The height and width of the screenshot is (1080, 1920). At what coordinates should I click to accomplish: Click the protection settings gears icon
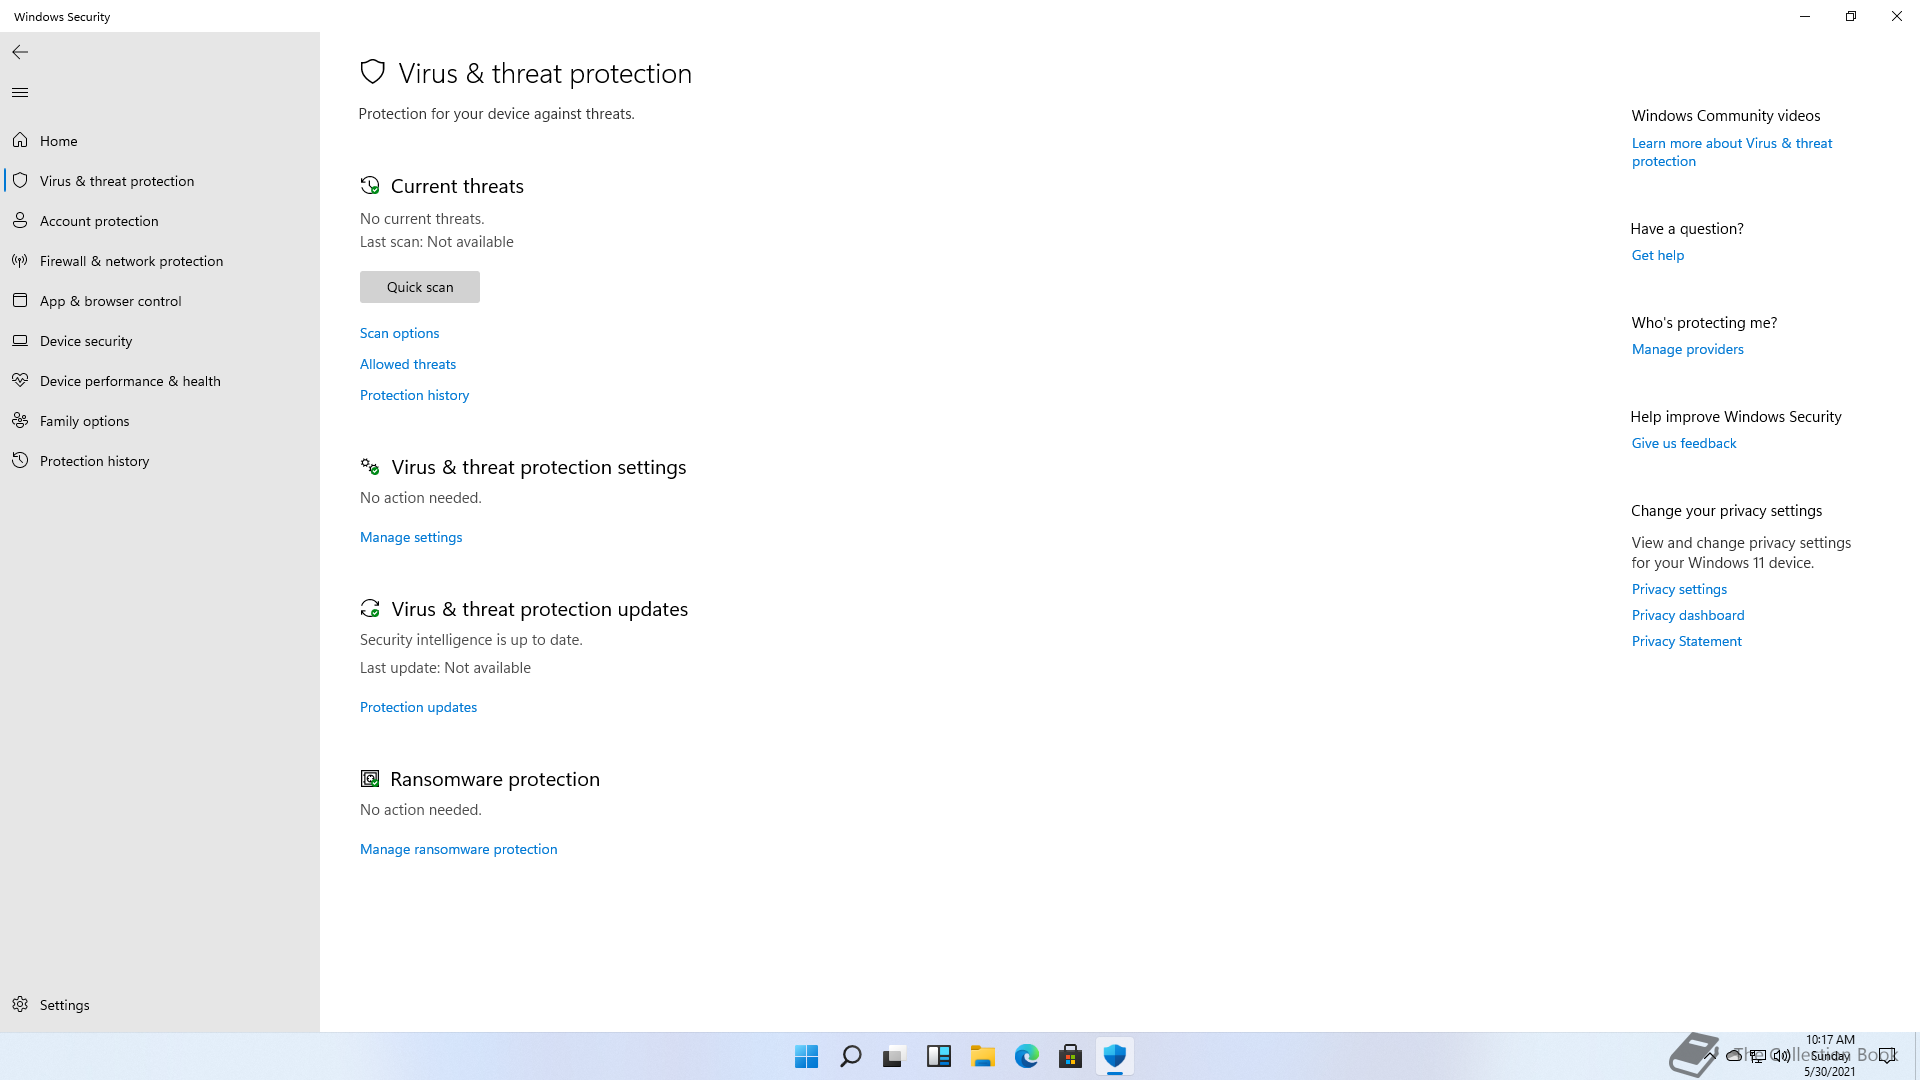coord(370,467)
